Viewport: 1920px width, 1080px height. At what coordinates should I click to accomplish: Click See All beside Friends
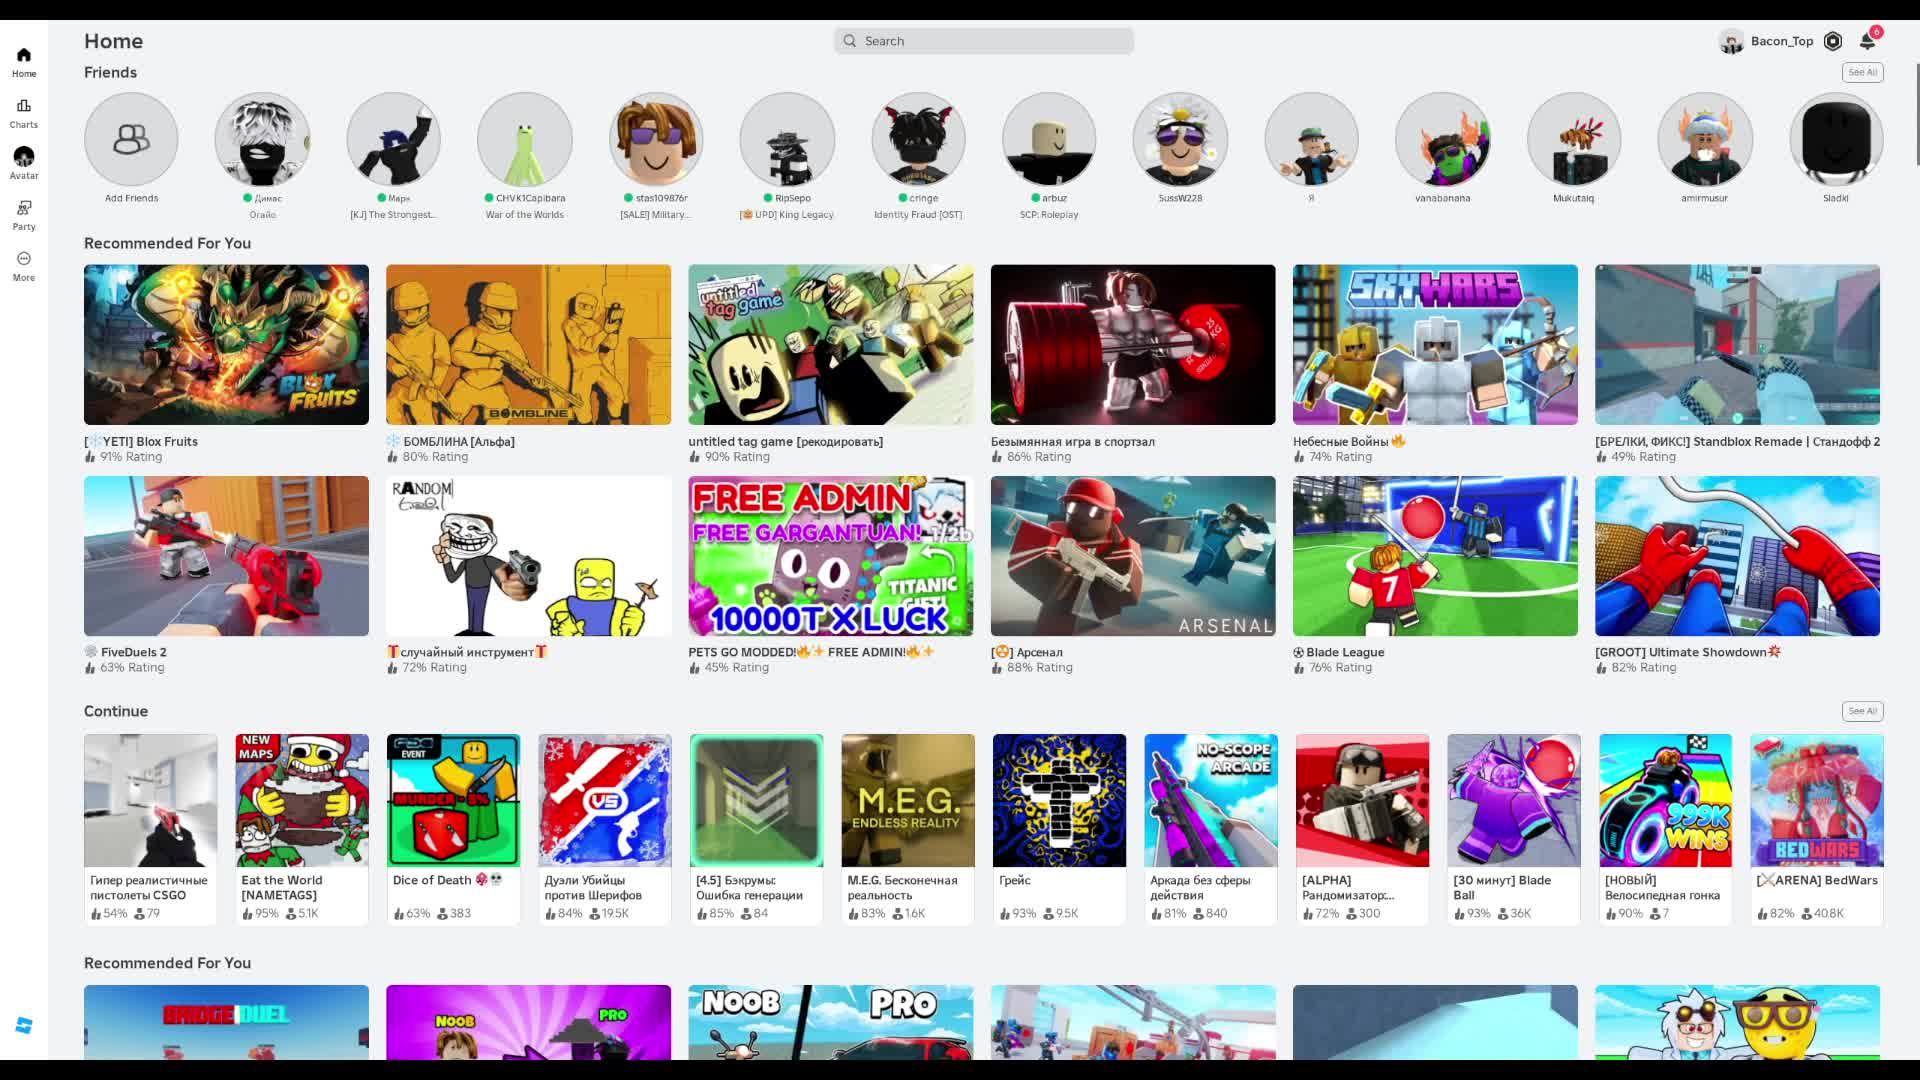1862,72
